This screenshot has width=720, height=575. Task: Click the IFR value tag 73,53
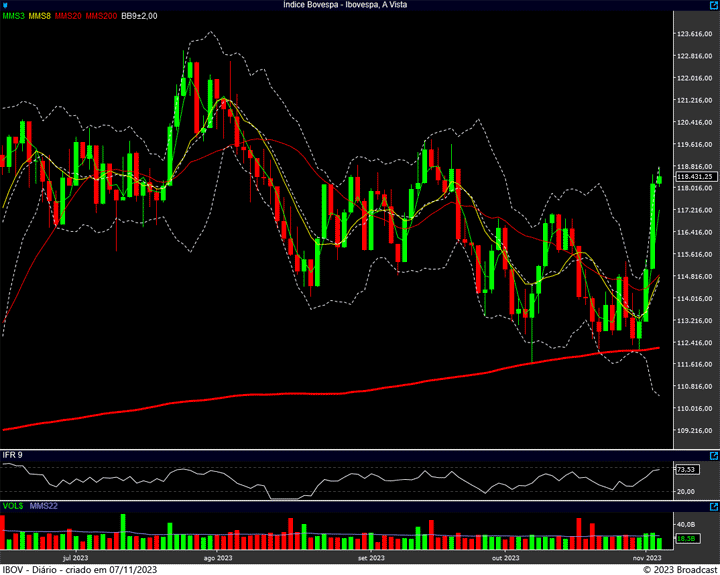[686, 469]
